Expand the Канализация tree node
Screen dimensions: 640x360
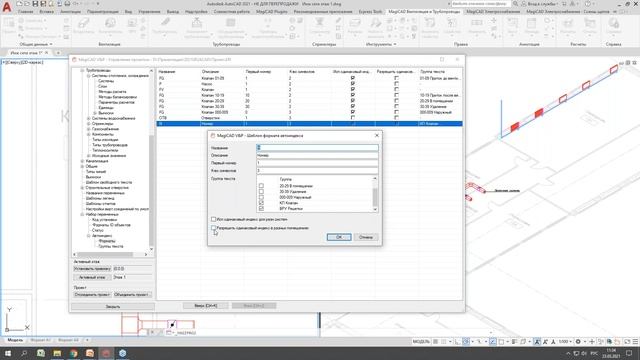coord(82,161)
